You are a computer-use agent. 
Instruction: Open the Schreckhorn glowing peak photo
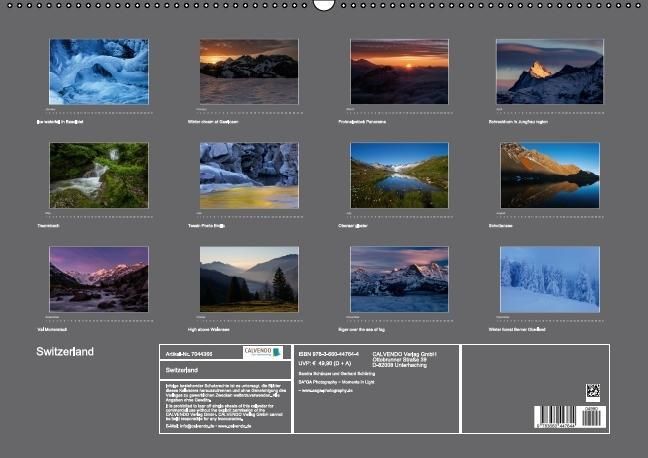pos(550,72)
